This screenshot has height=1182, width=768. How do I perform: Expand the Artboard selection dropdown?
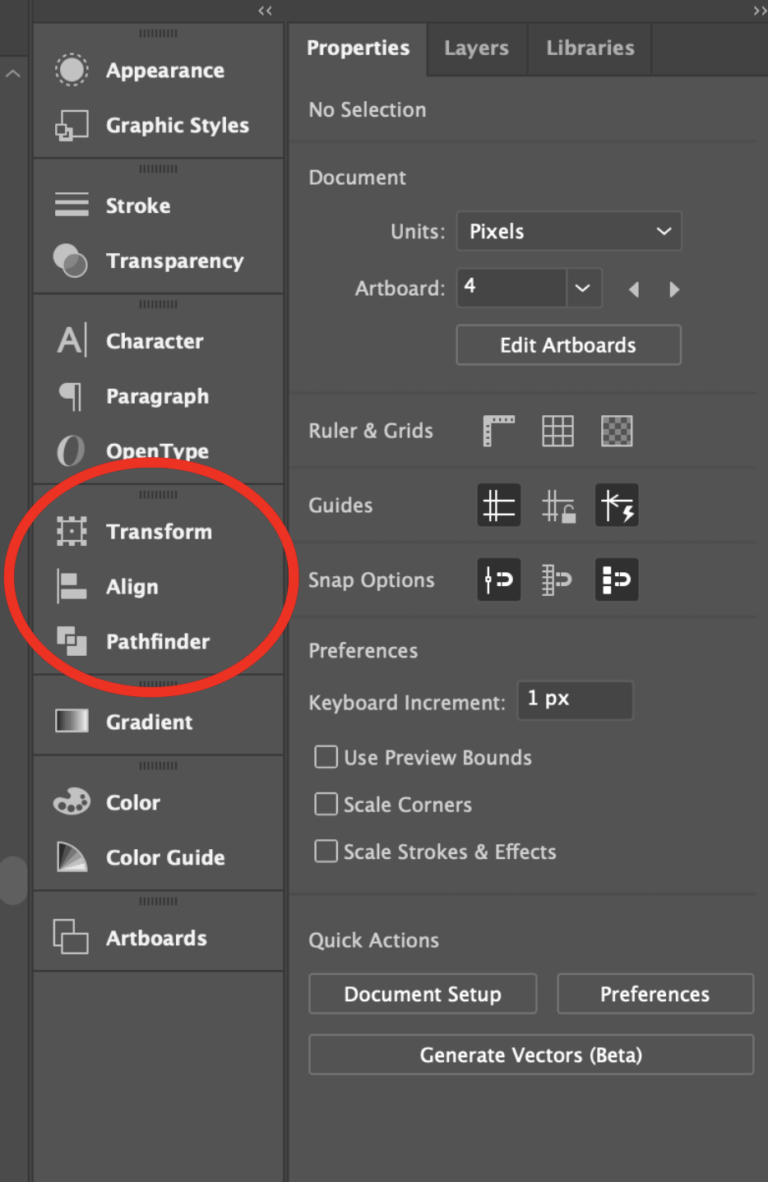(x=583, y=288)
